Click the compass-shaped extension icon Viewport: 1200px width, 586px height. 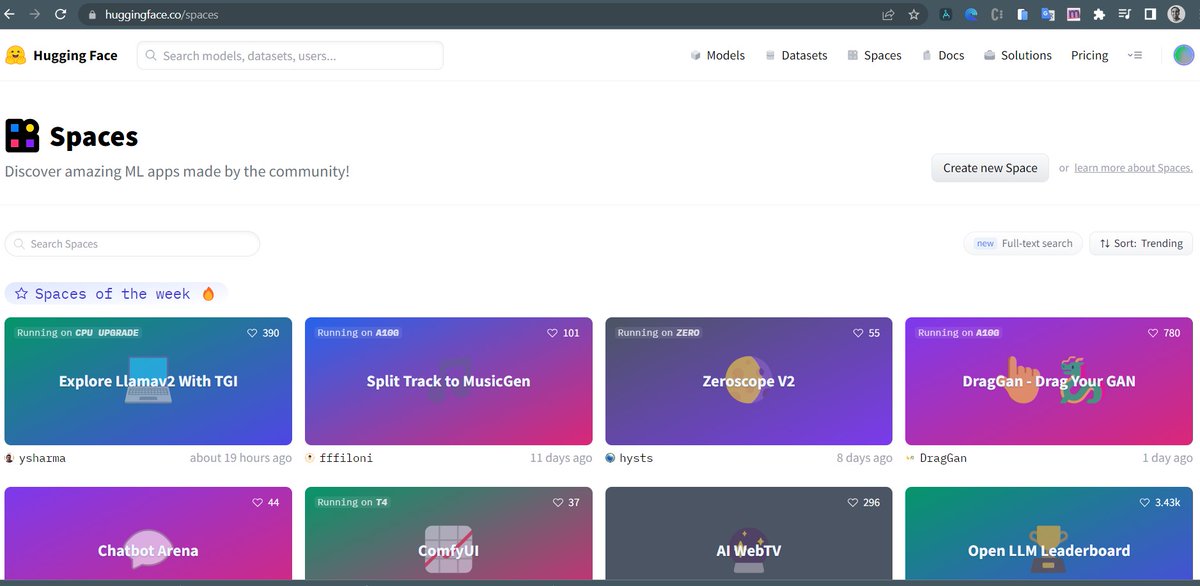click(x=944, y=15)
